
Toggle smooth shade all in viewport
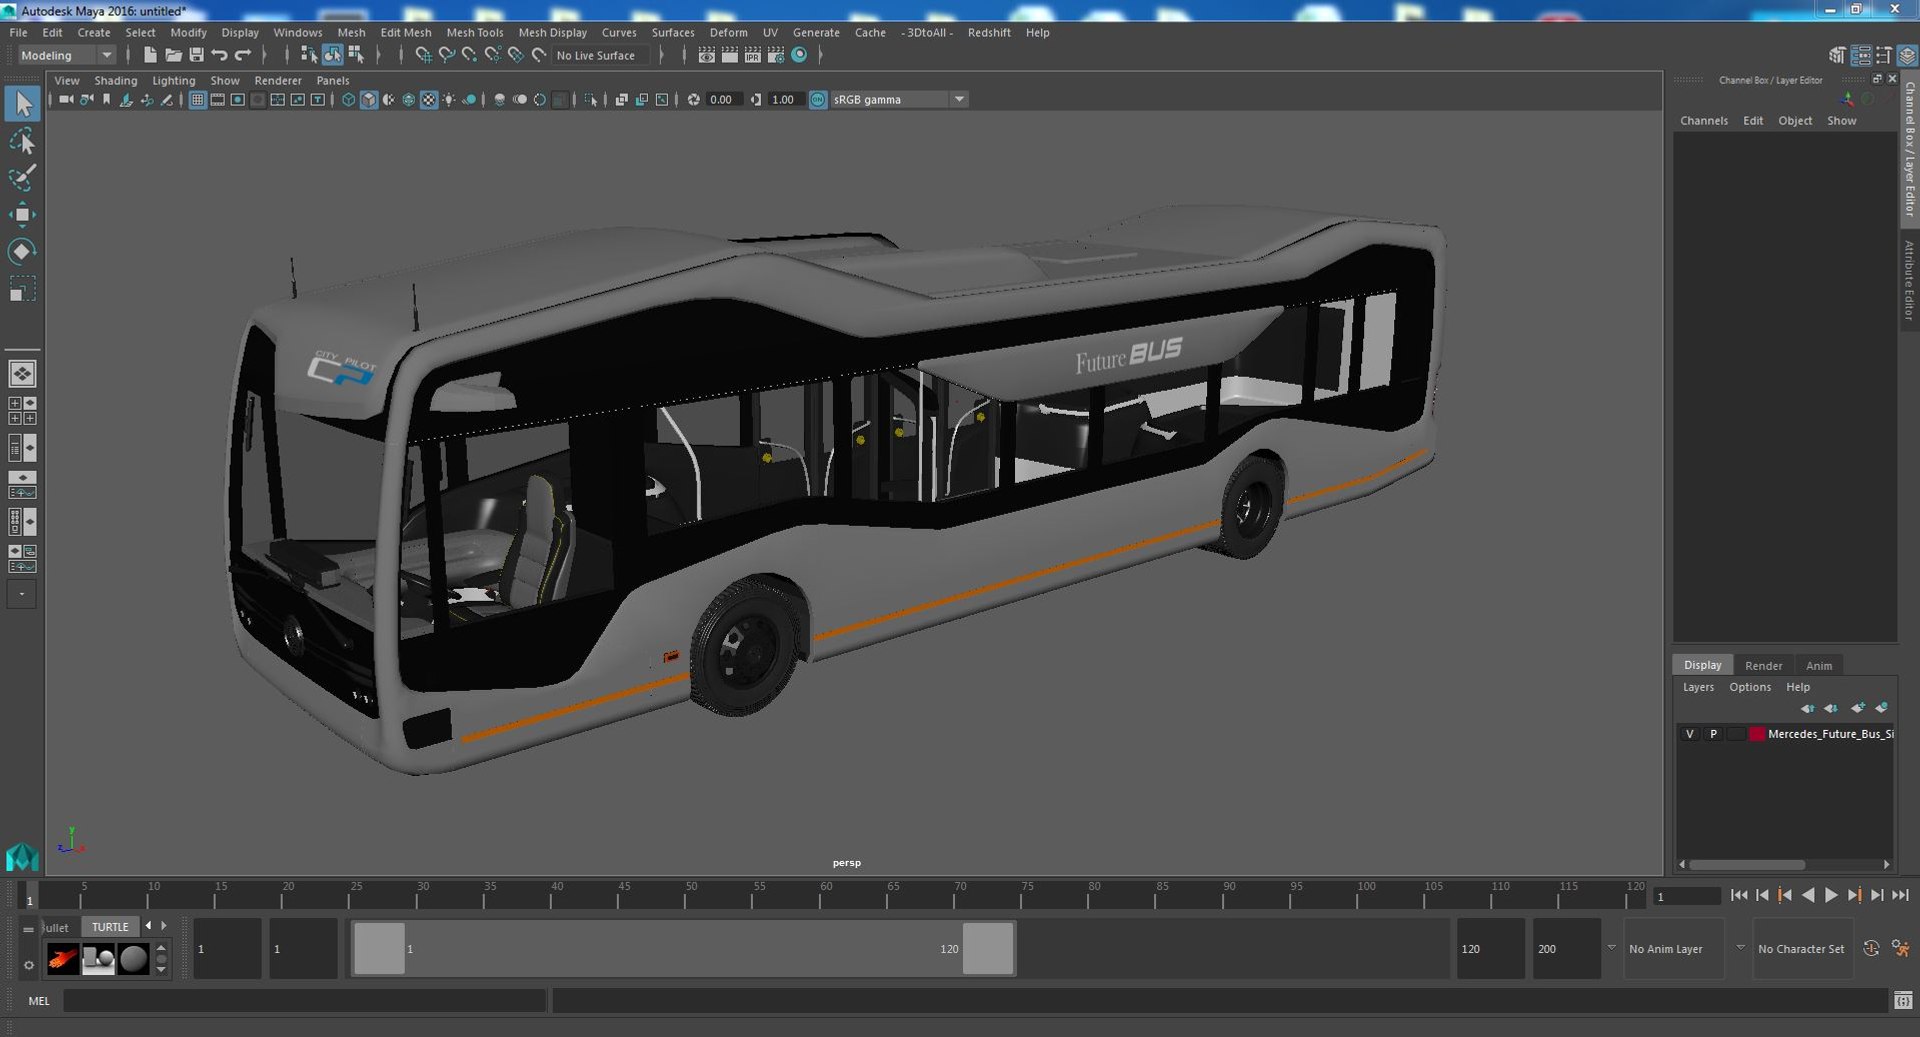pos(368,100)
